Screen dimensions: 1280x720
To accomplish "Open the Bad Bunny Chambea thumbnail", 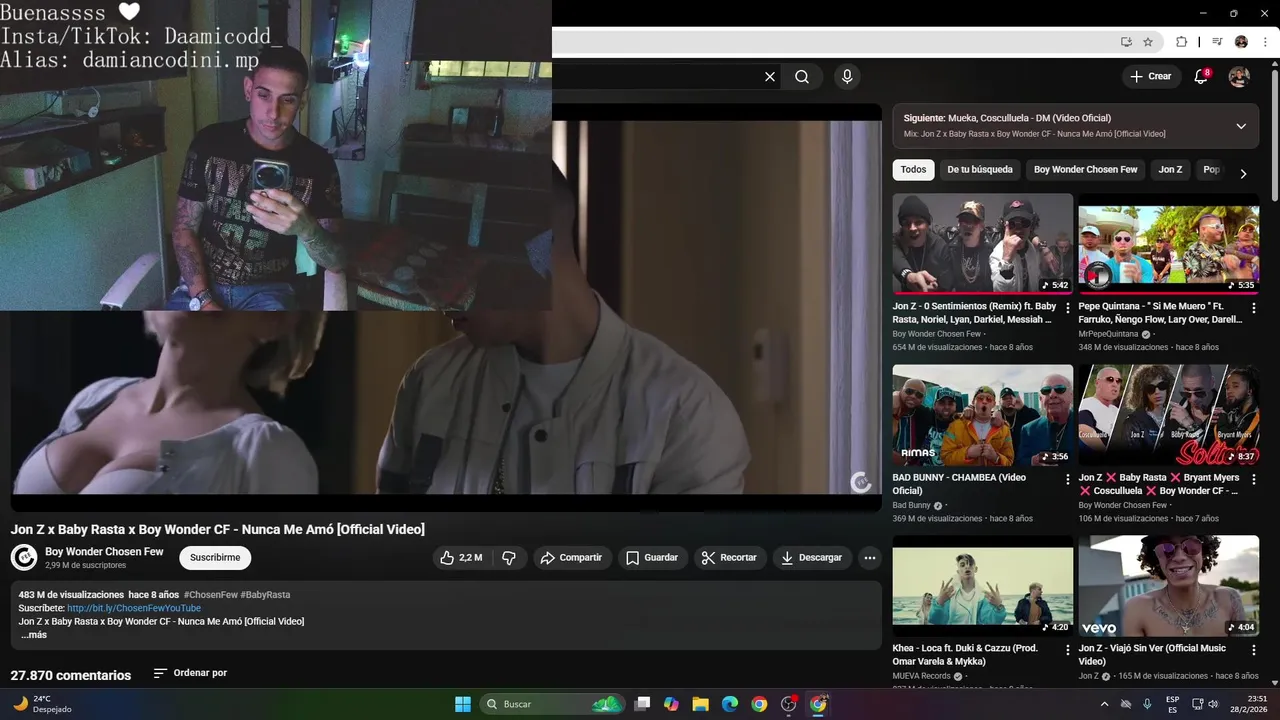I will point(982,415).
